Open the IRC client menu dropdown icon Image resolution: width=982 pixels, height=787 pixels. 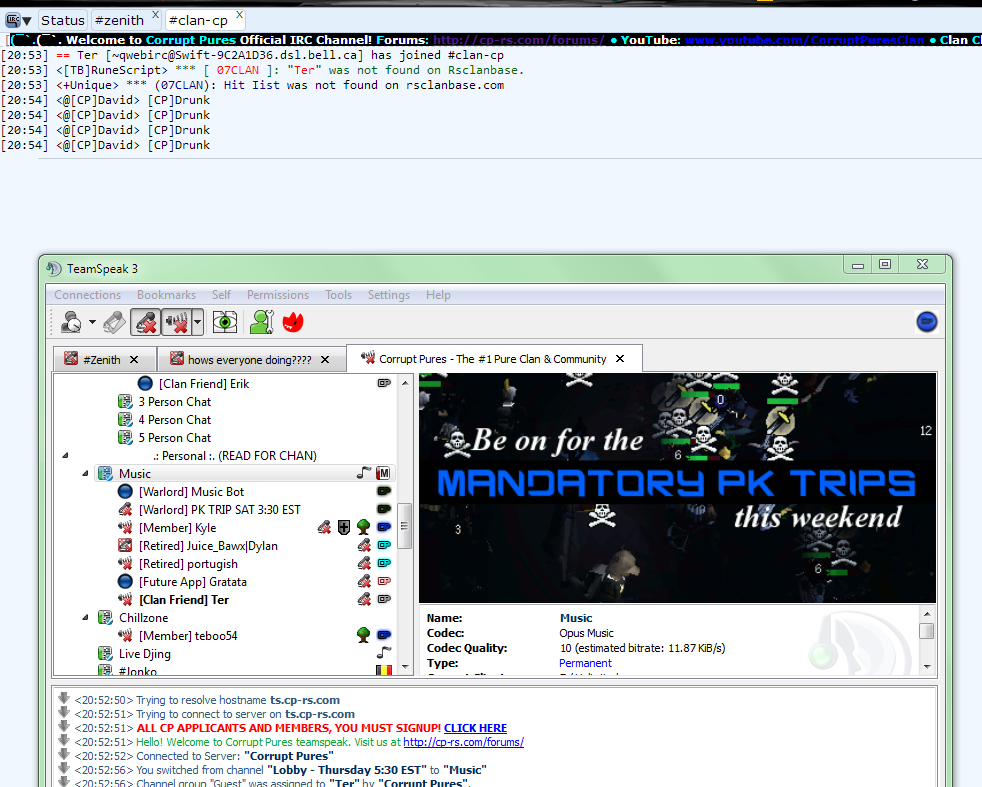18,21
